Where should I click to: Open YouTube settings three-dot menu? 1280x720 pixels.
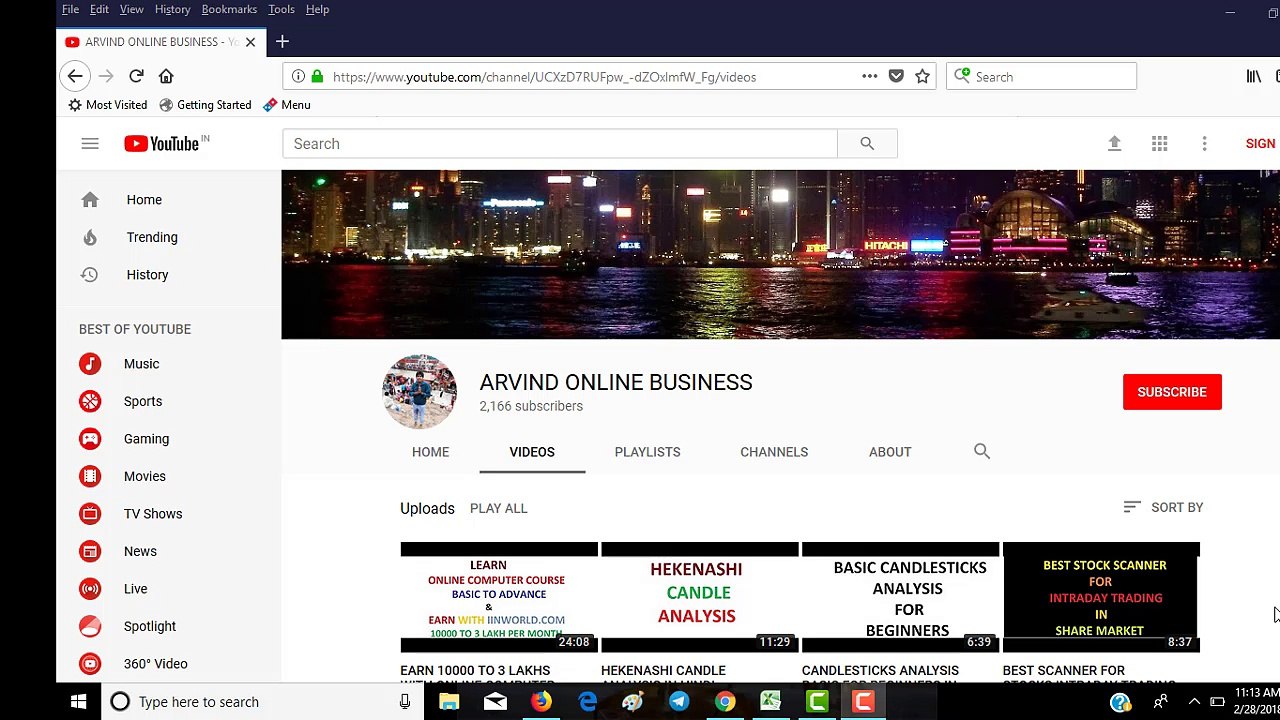click(1204, 144)
